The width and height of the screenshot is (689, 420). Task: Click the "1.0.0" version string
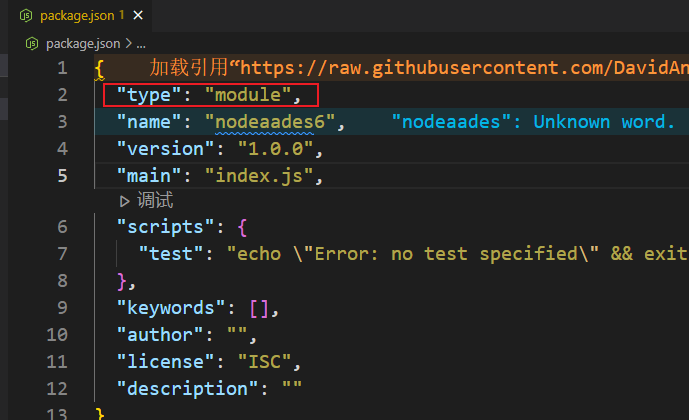click(x=276, y=149)
